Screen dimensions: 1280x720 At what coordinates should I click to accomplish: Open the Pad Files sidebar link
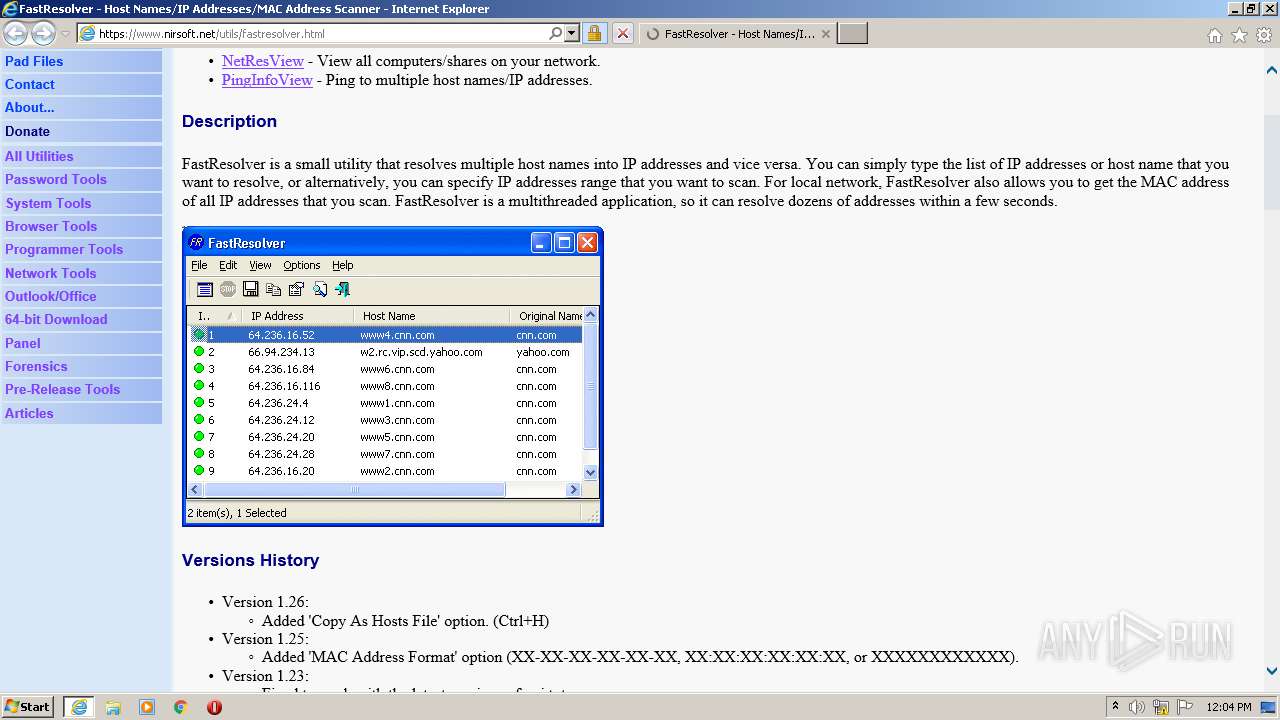tap(34, 61)
